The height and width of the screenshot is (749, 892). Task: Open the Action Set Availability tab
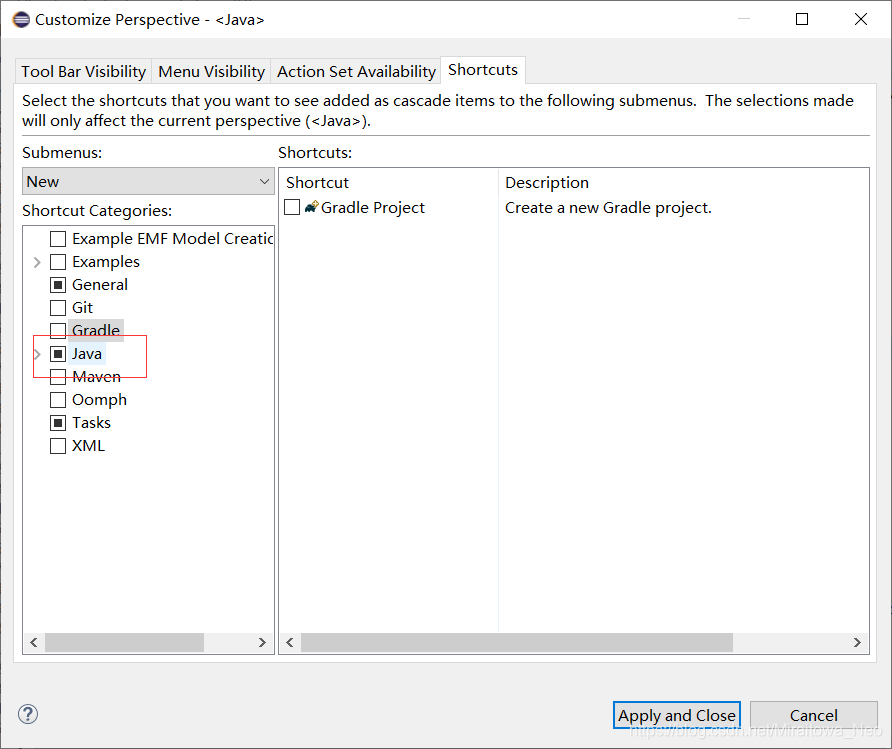(x=356, y=72)
